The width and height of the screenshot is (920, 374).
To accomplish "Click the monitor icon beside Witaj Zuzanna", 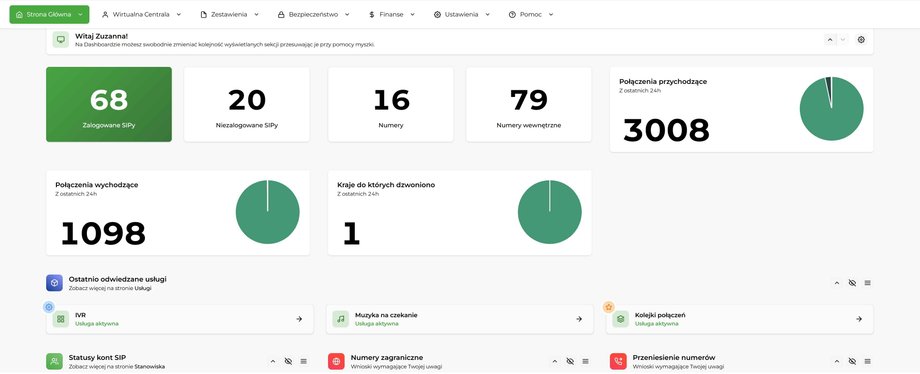I will point(60,40).
